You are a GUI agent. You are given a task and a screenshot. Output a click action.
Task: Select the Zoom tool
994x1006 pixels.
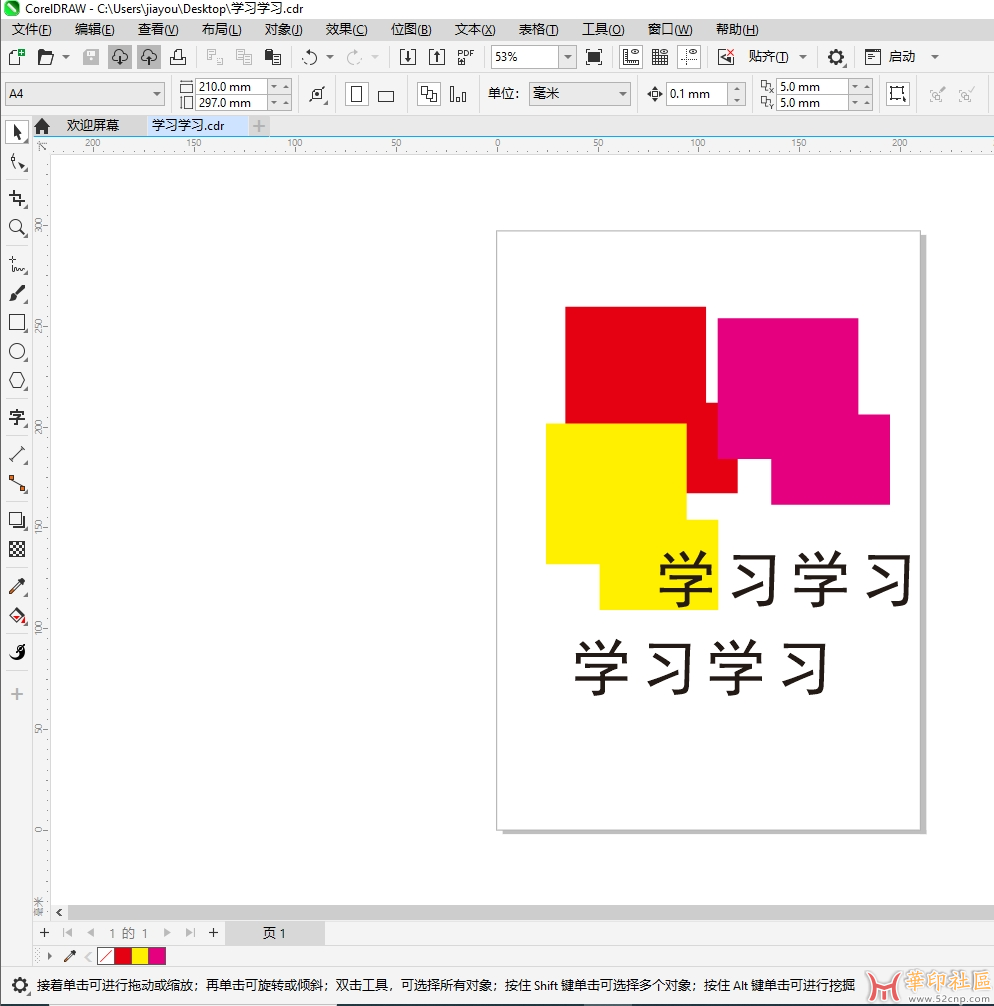click(17, 228)
